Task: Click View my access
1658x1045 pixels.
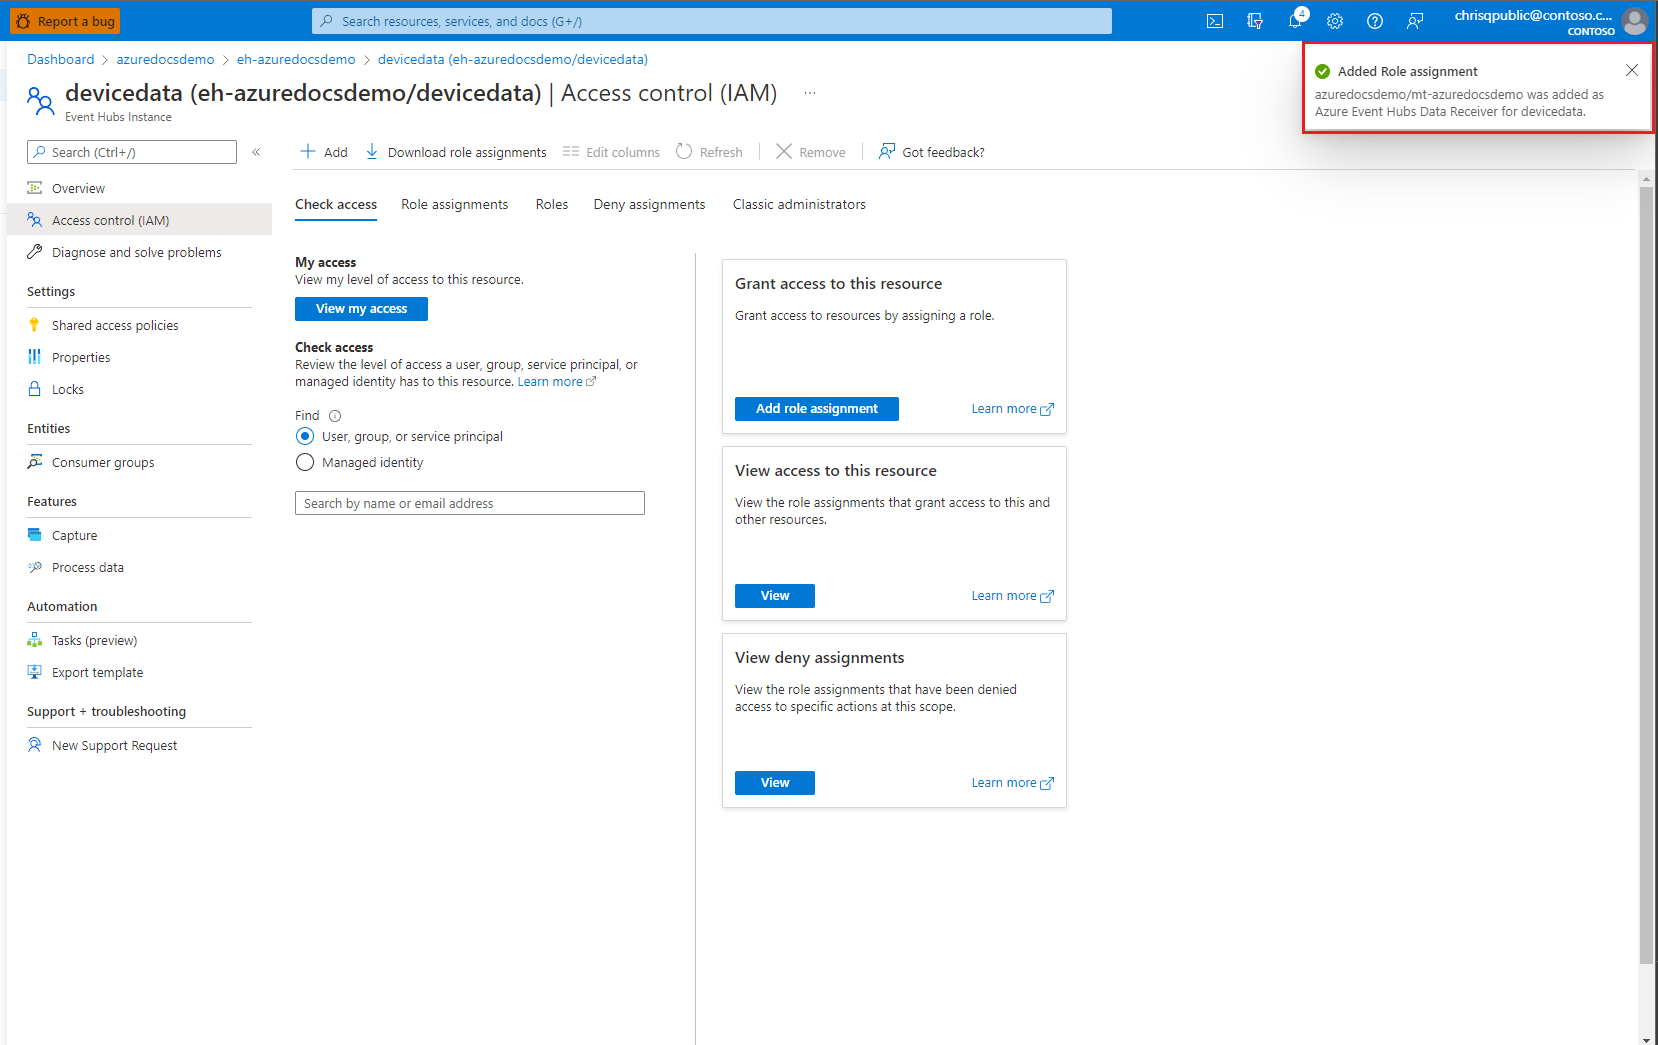Action: 361,308
